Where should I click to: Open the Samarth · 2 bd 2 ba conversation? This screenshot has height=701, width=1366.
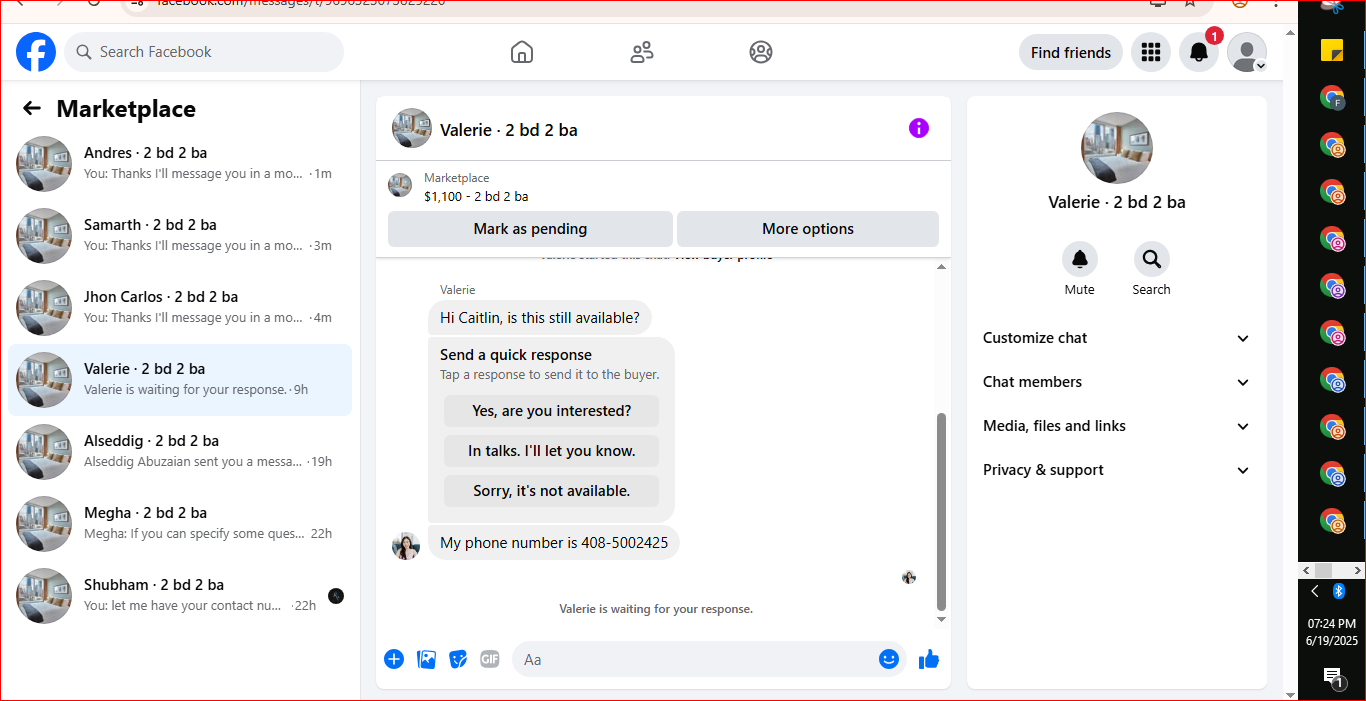point(180,236)
